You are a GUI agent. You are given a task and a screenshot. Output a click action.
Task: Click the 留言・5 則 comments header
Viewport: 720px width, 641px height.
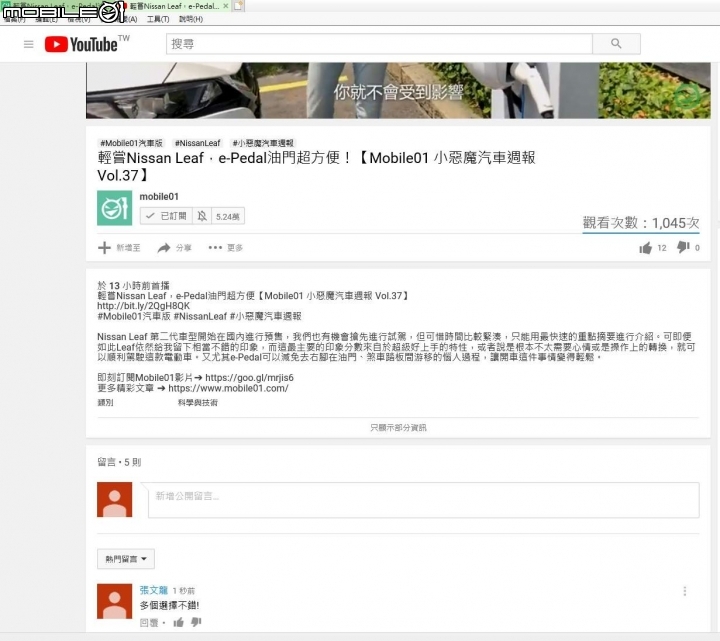(119, 462)
